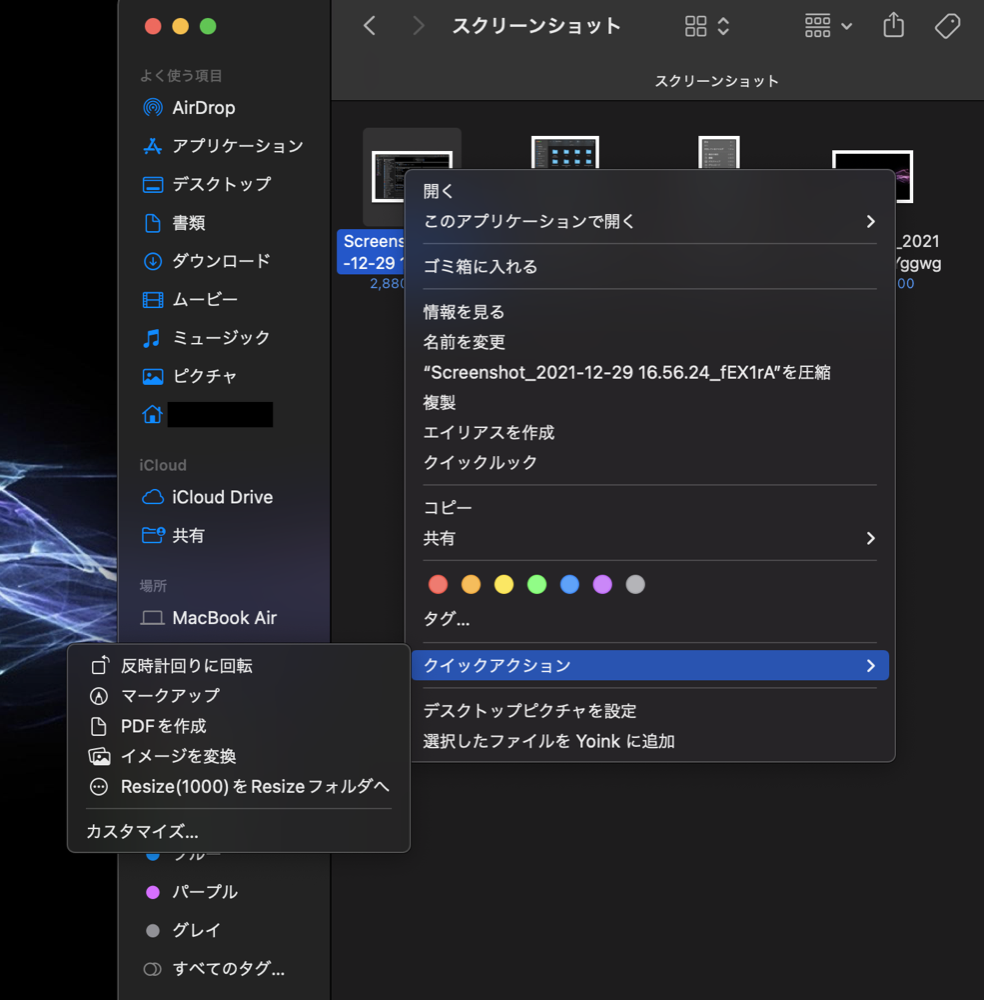Viewport: 984px width, 1000px height.
Task: Apply the blue tag color in the context menu
Action: tap(569, 584)
